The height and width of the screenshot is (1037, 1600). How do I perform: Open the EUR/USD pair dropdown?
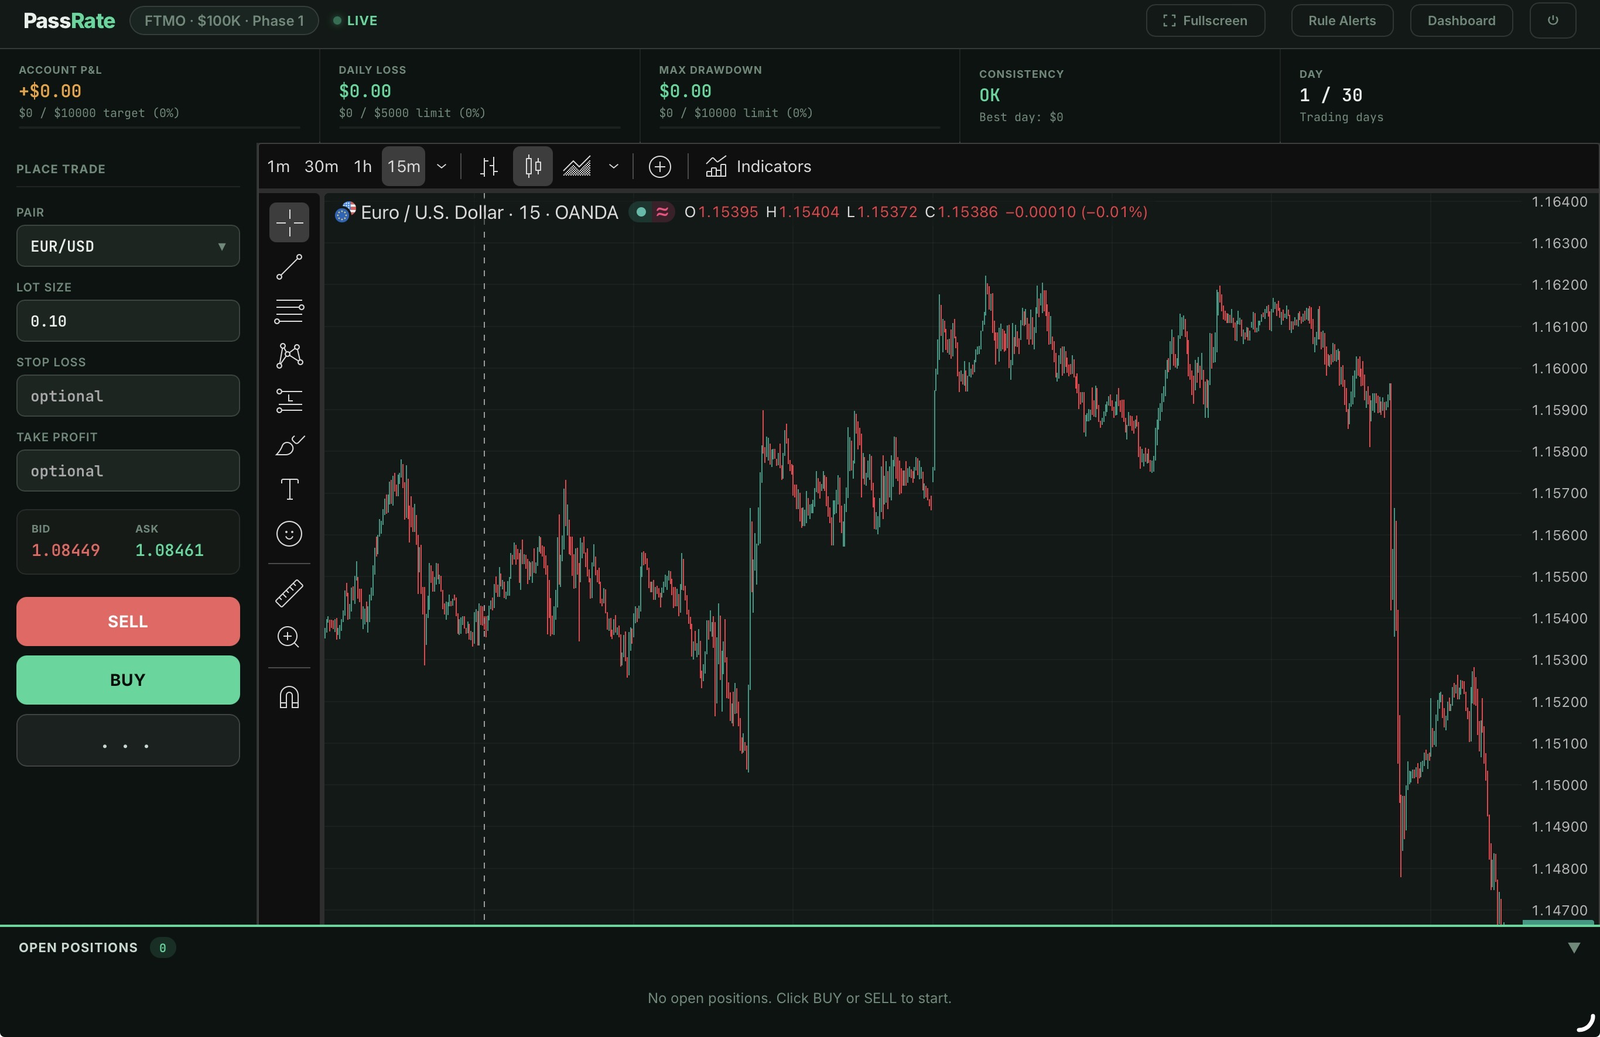click(x=128, y=246)
